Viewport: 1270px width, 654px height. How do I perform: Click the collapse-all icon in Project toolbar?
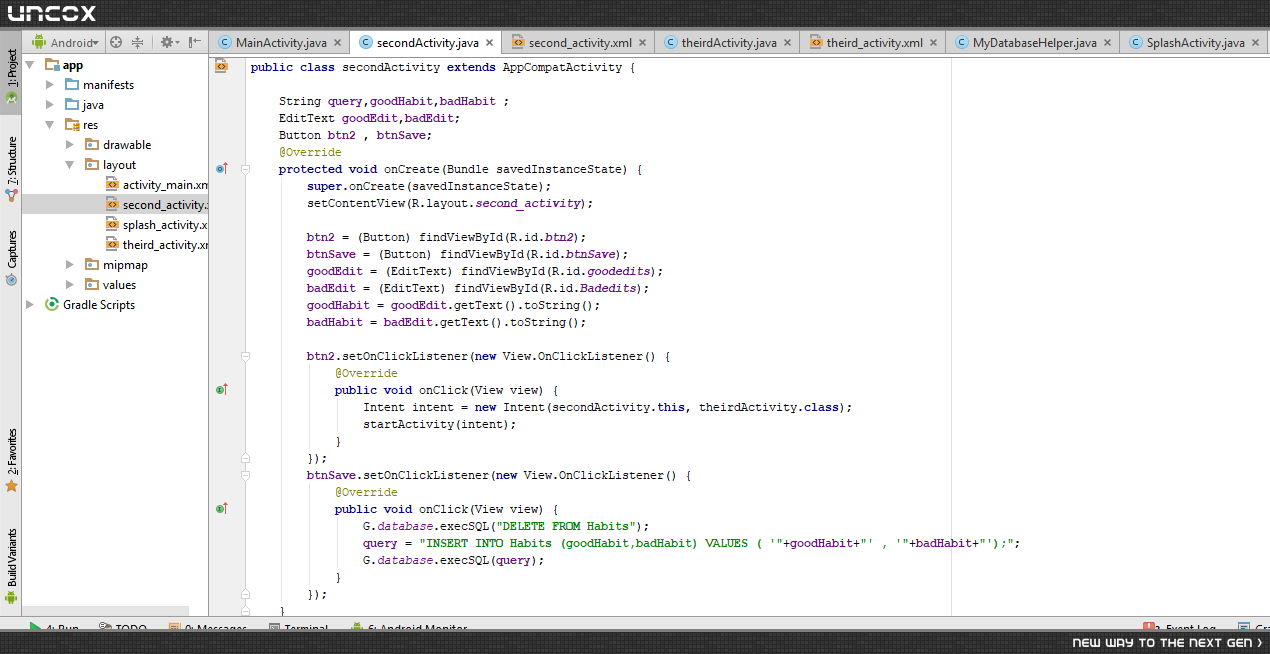point(138,42)
